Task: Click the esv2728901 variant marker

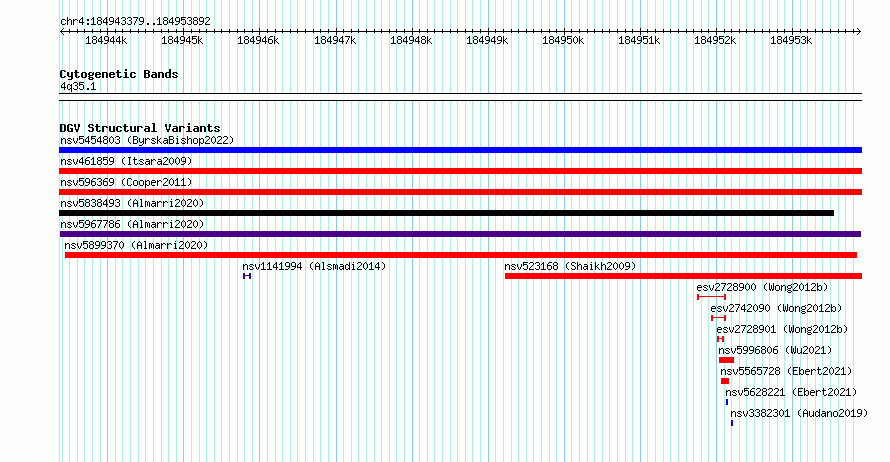Action: 720,339
